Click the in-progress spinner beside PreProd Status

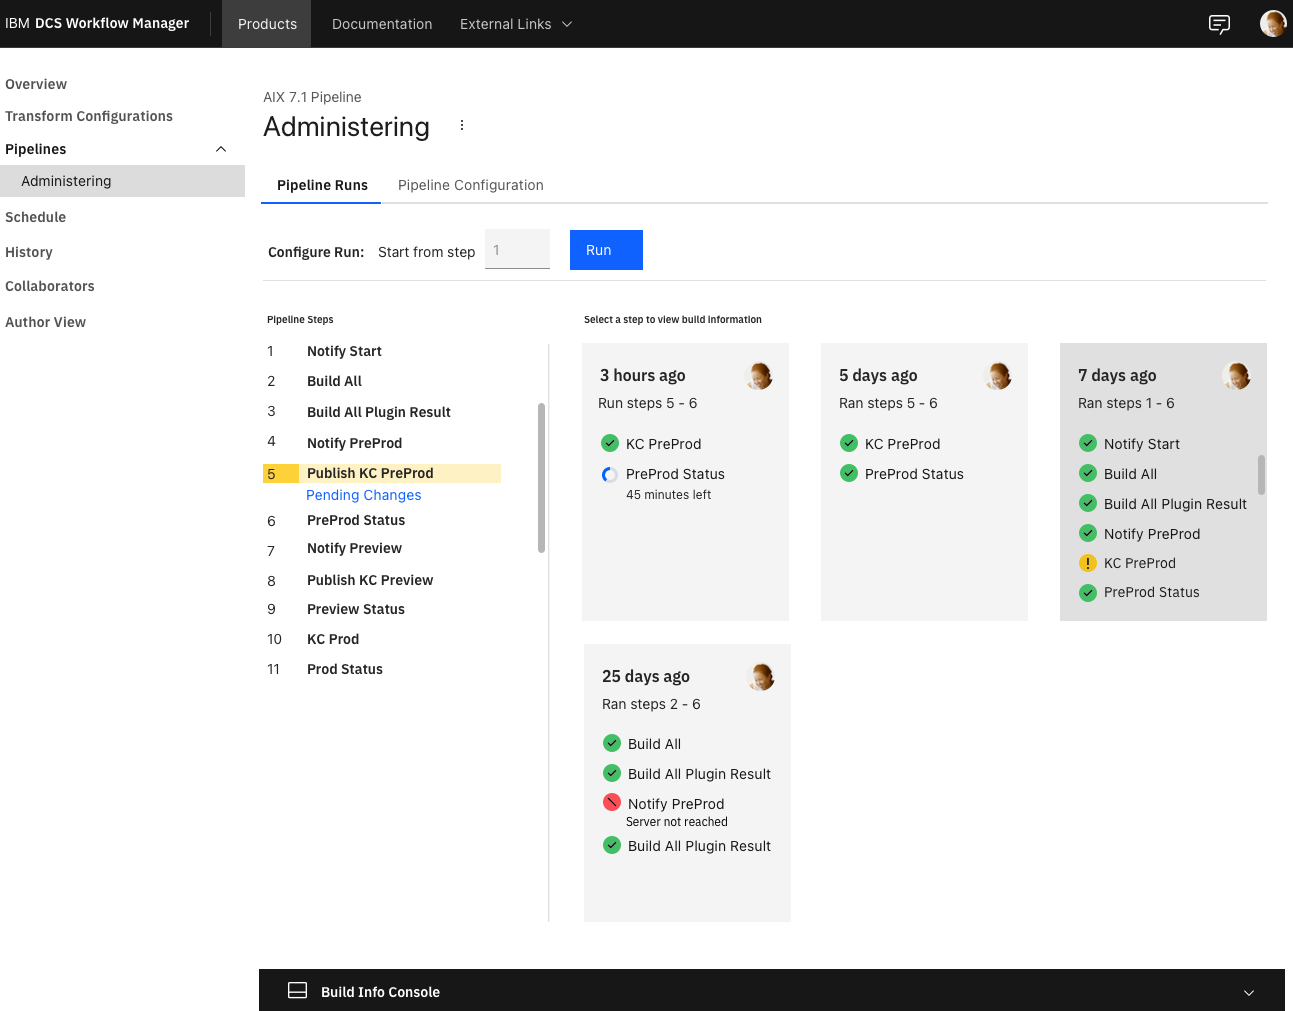(610, 474)
